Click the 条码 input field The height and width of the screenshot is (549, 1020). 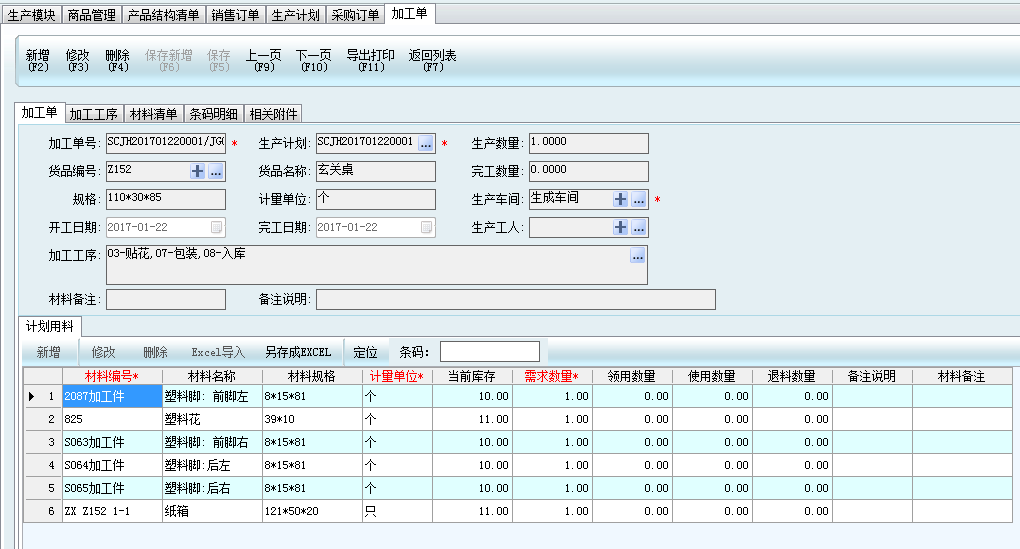click(x=489, y=352)
